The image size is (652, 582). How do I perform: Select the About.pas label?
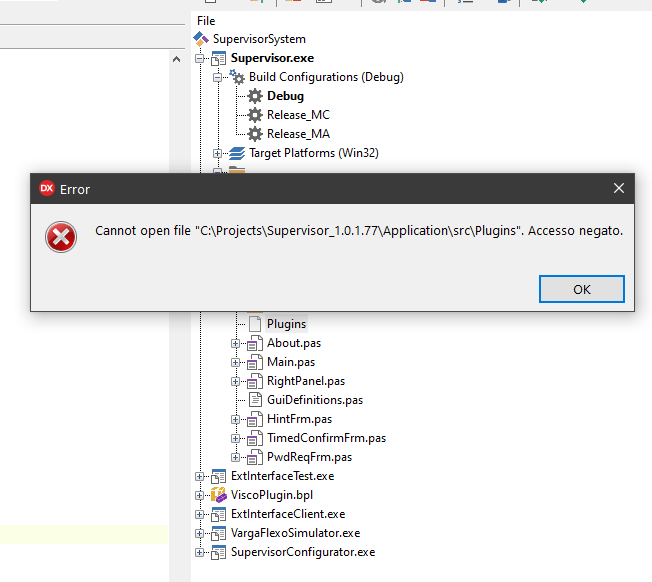coord(294,343)
